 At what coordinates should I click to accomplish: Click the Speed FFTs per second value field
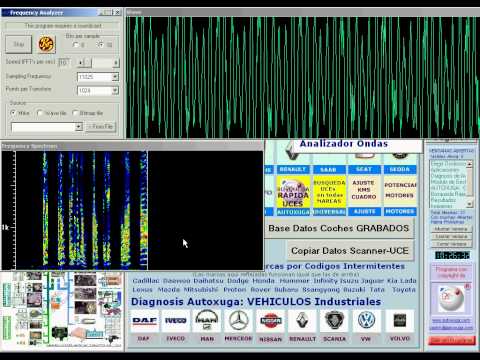[x=63, y=62]
